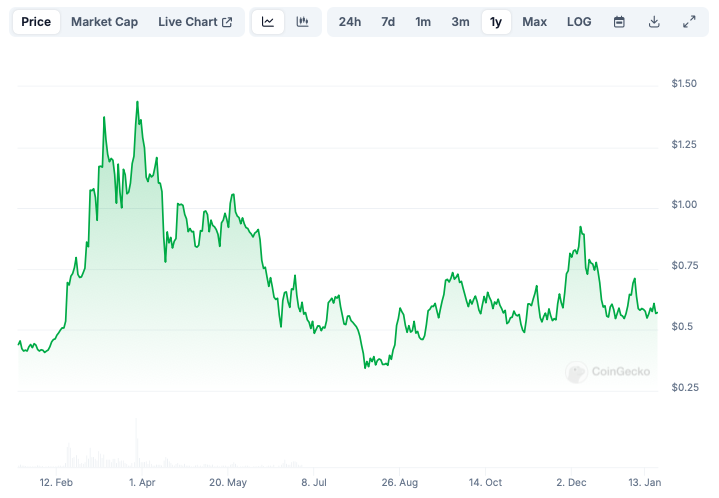Toggle the LOG scale option

[579, 22]
